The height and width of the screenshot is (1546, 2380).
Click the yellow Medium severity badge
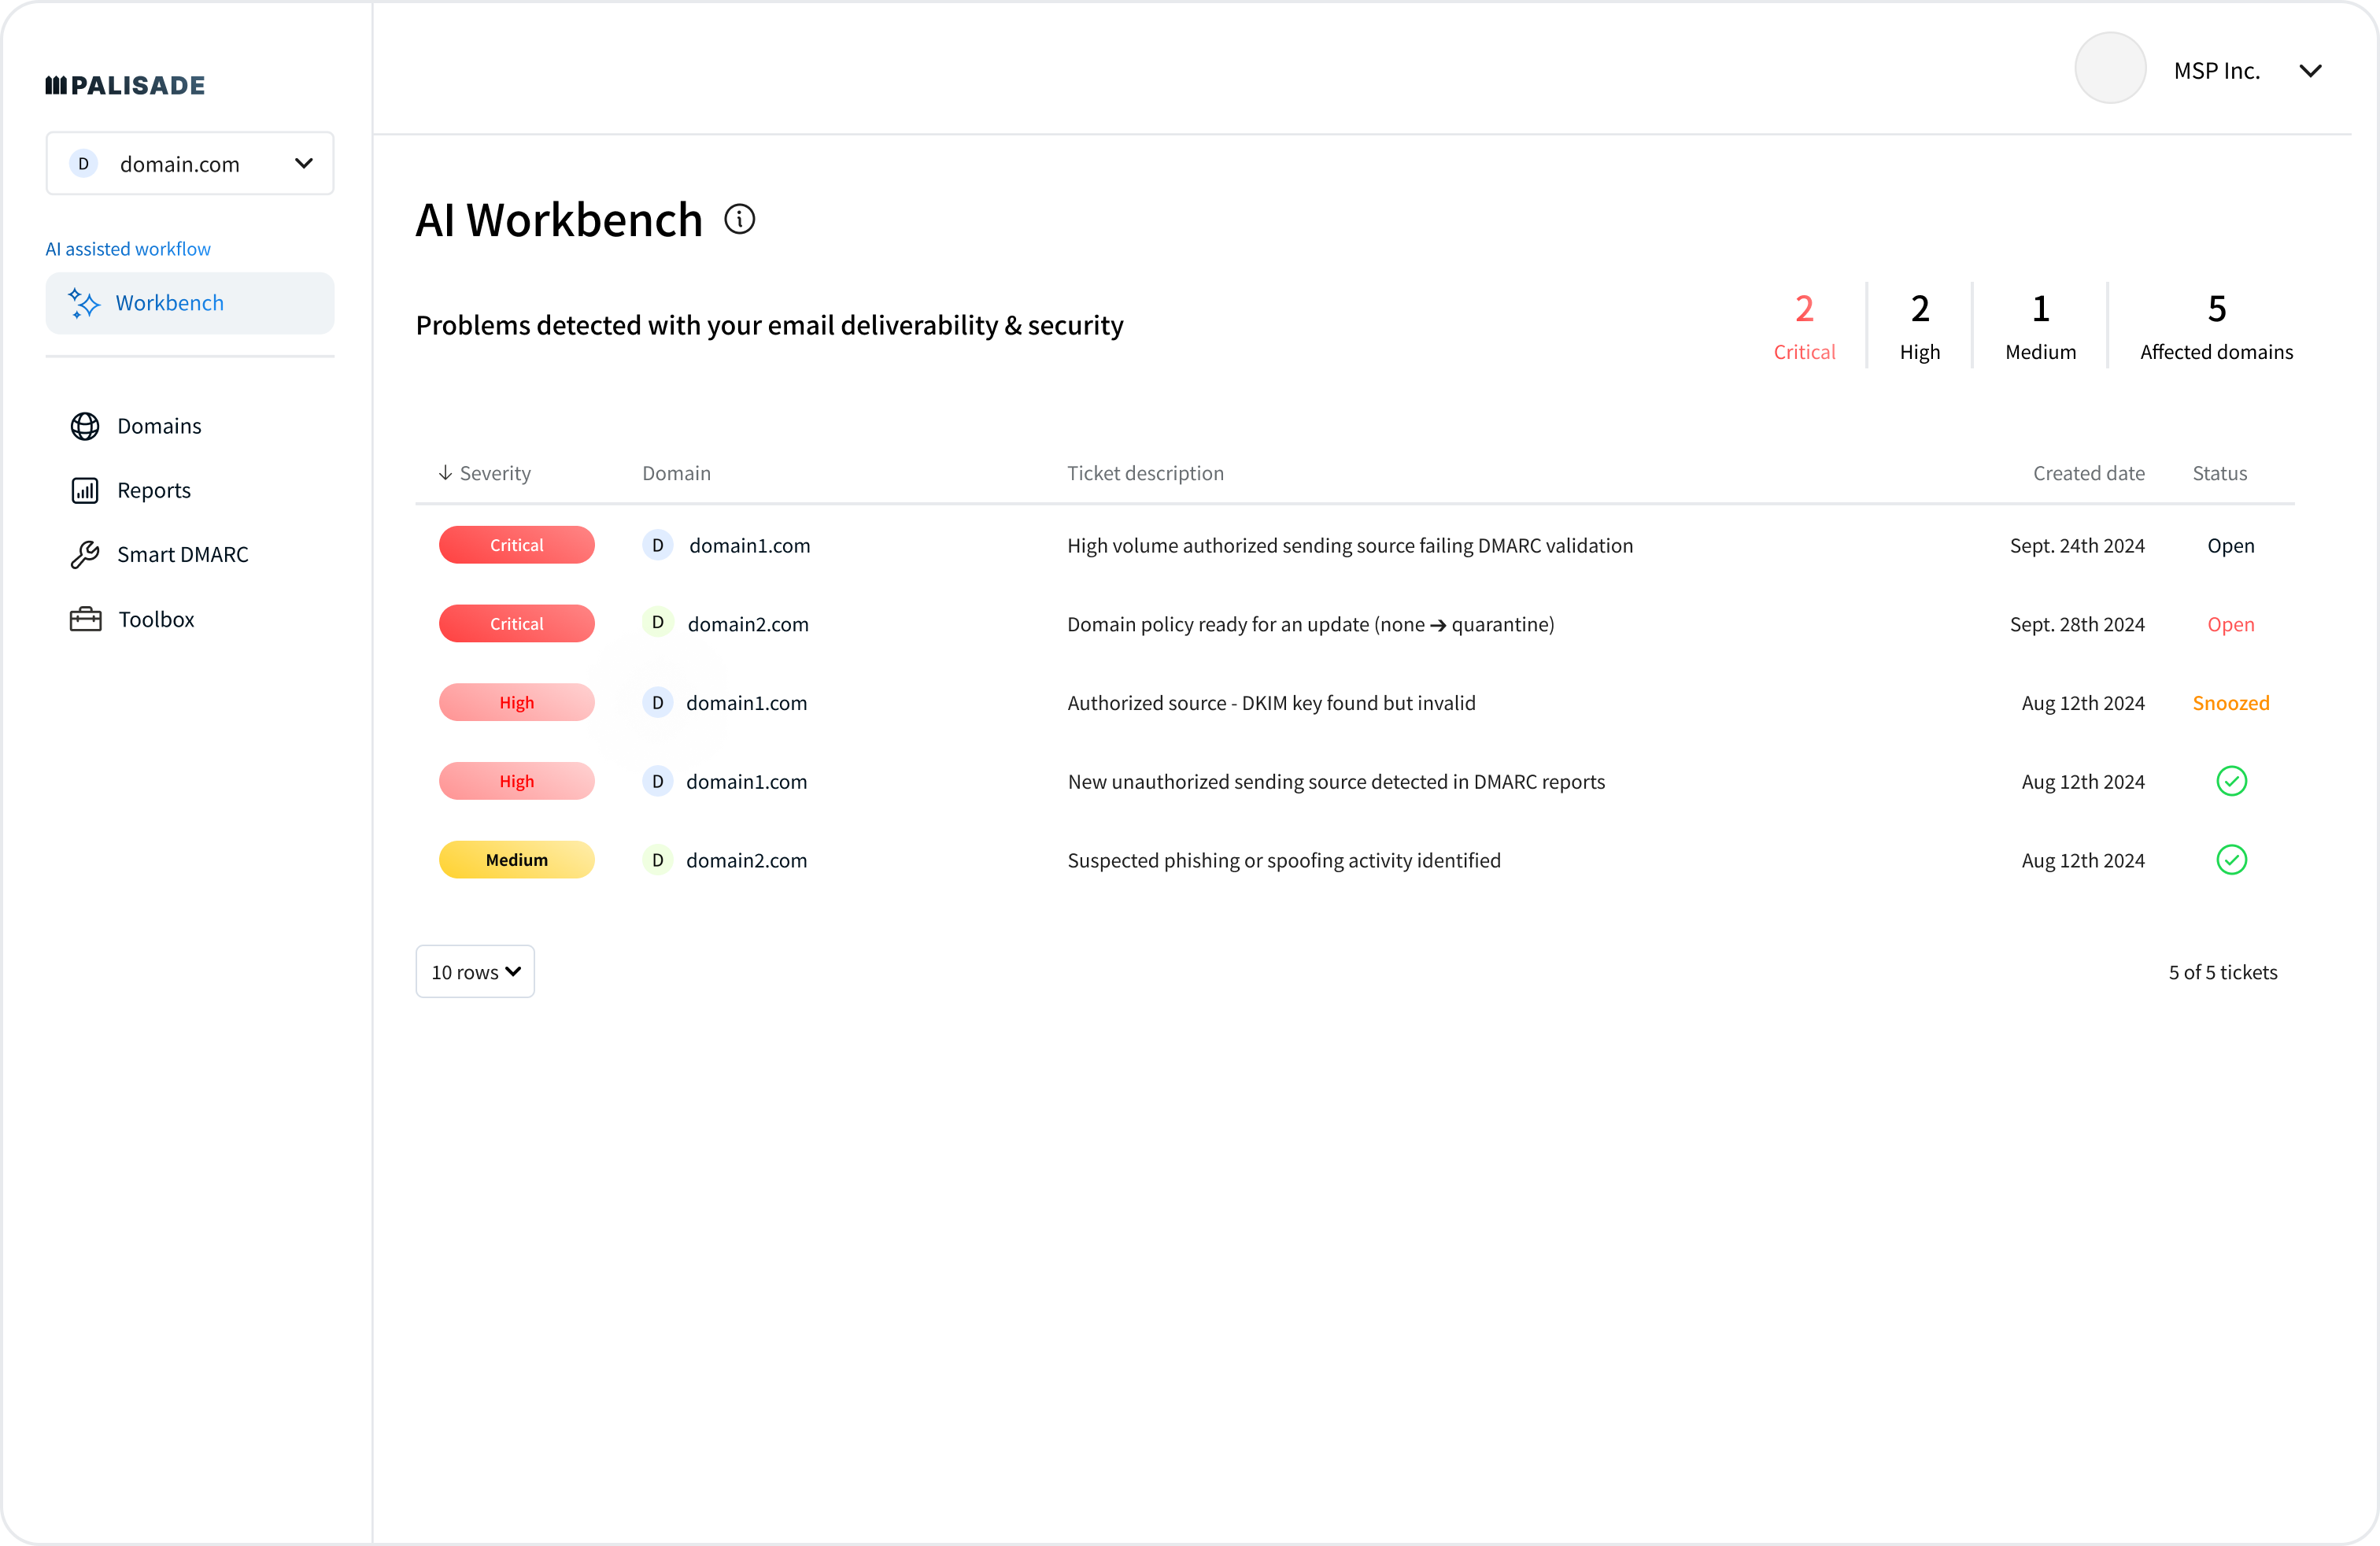516,860
